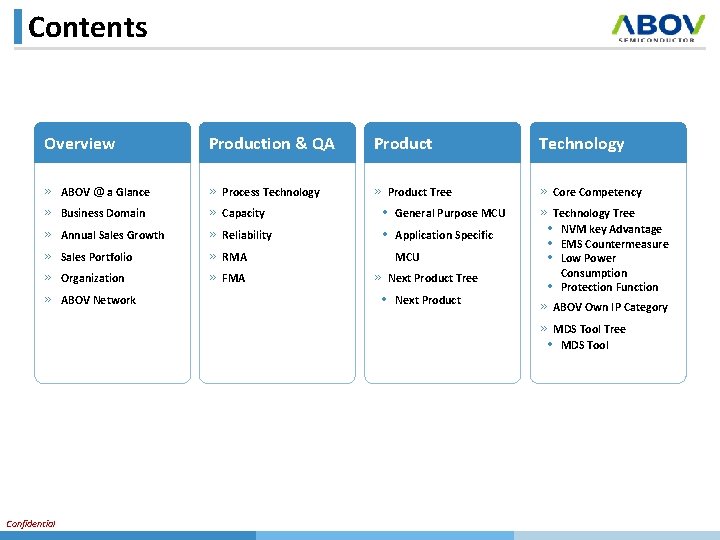
Task: Click the RMA entry
Action: tap(235, 257)
